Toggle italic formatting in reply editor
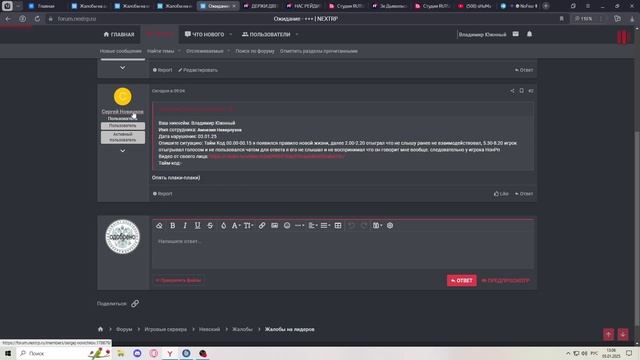This screenshot has width=640, height=360. tap(185, 225)
